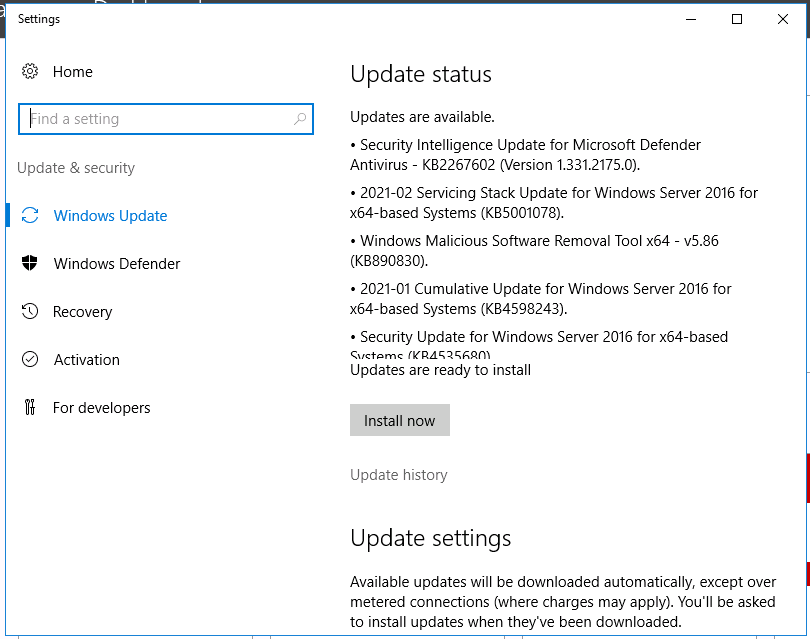Screen dimensions: 810x639
Task: Click the Updates are ready to install text
Action: pos(441,370)
